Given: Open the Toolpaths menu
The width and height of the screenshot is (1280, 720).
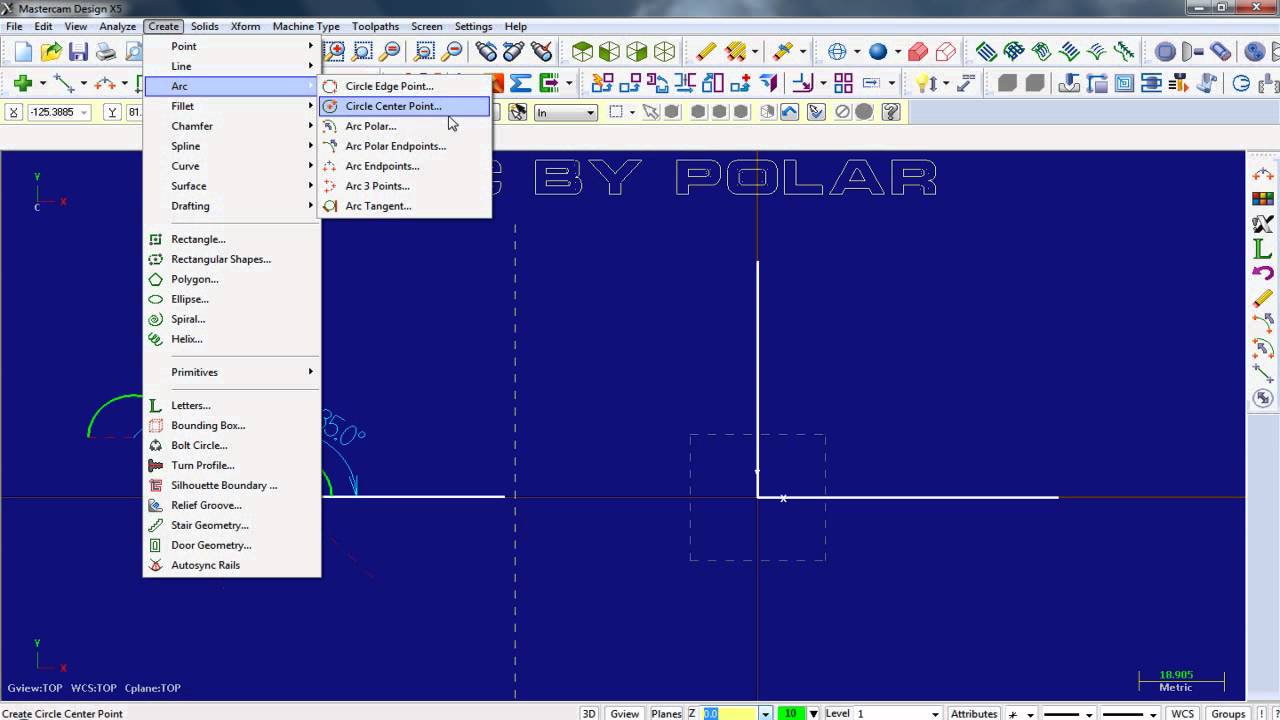Looking at the screenshot, I should point(375,26).
